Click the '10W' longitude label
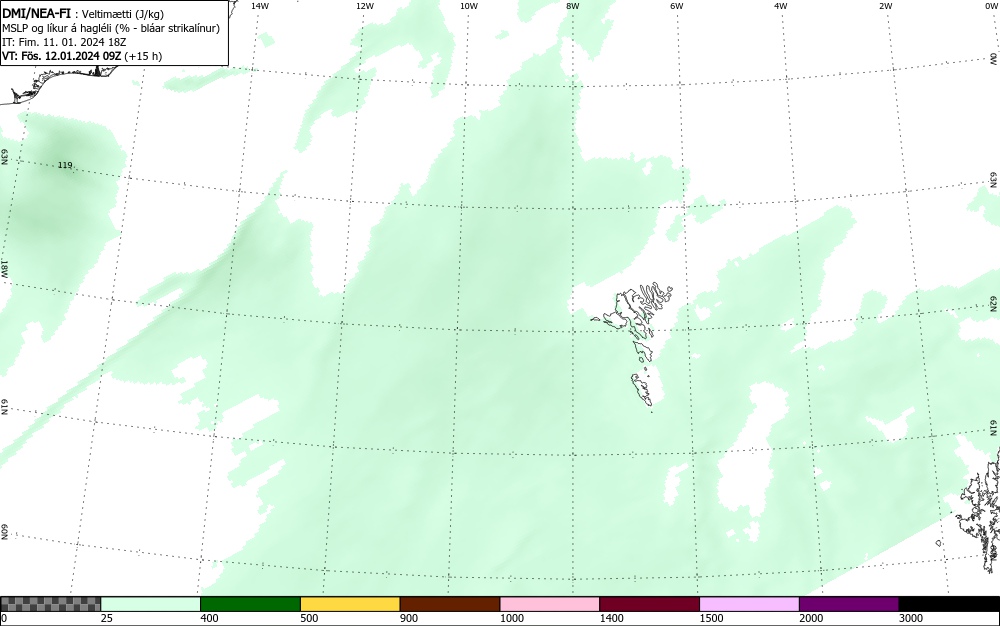 point(469,6)
